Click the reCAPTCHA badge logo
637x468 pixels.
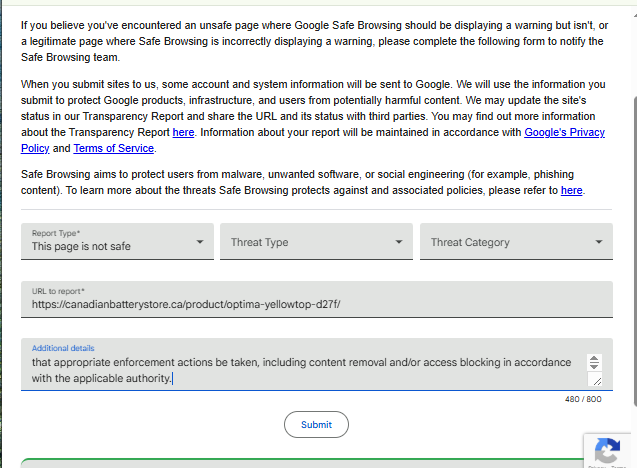coord(607,450)
